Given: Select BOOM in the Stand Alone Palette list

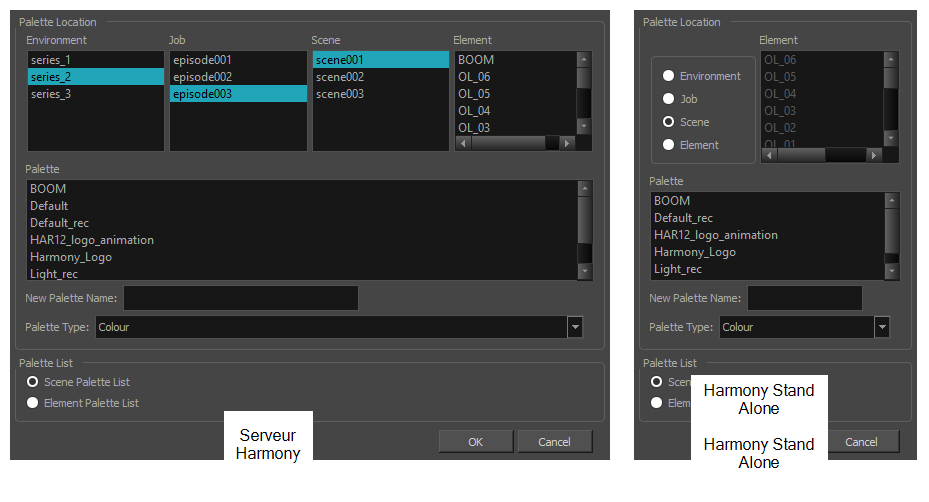Looking at the screenshot, I should coord(767,201).
